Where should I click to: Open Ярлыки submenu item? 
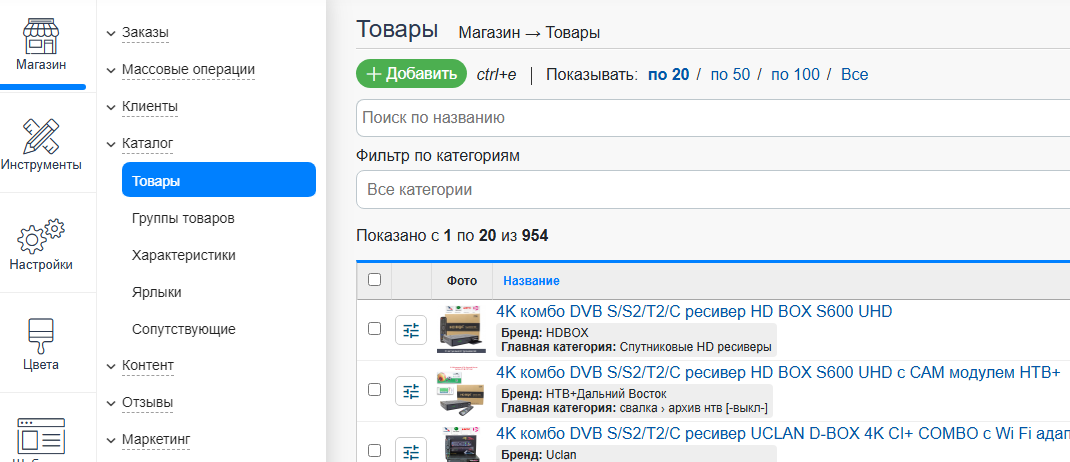157,292
